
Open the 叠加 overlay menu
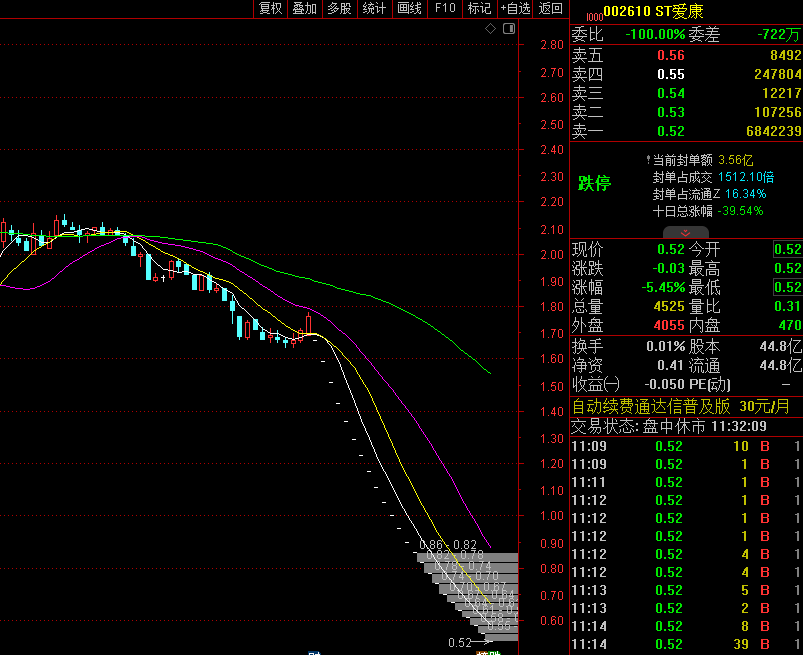click(305, 9)
